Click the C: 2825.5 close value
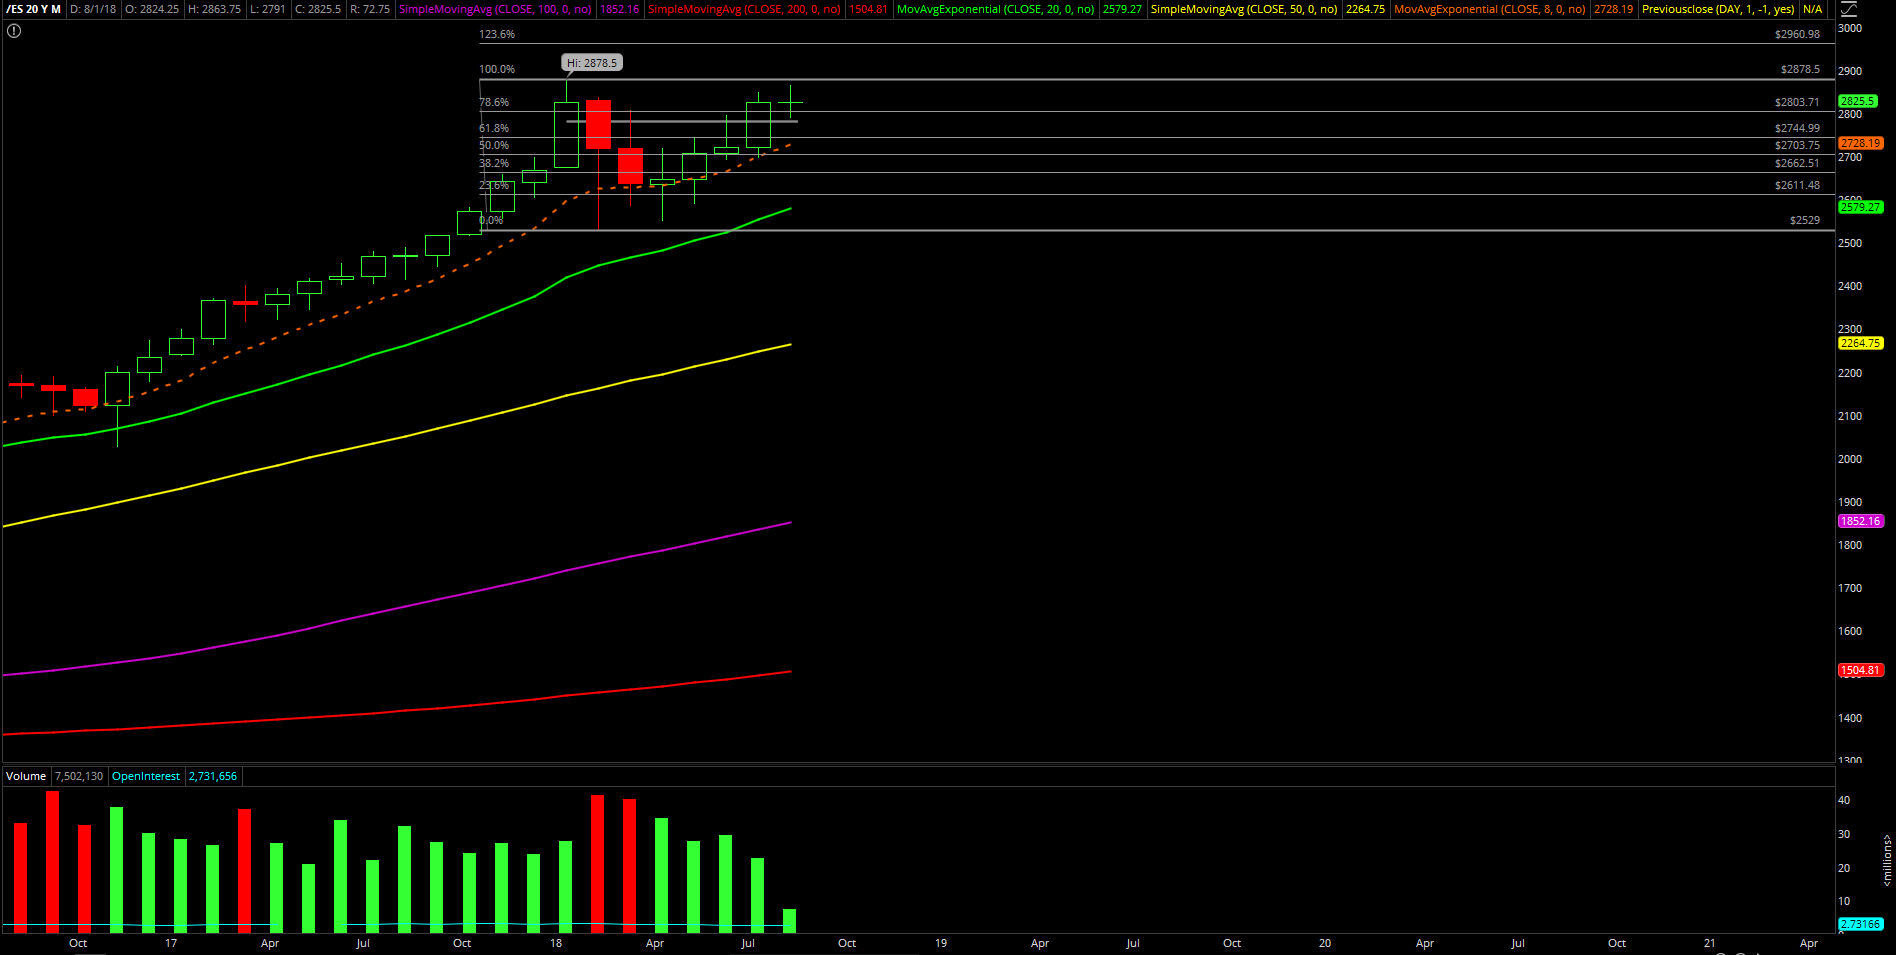 (318, 9)
